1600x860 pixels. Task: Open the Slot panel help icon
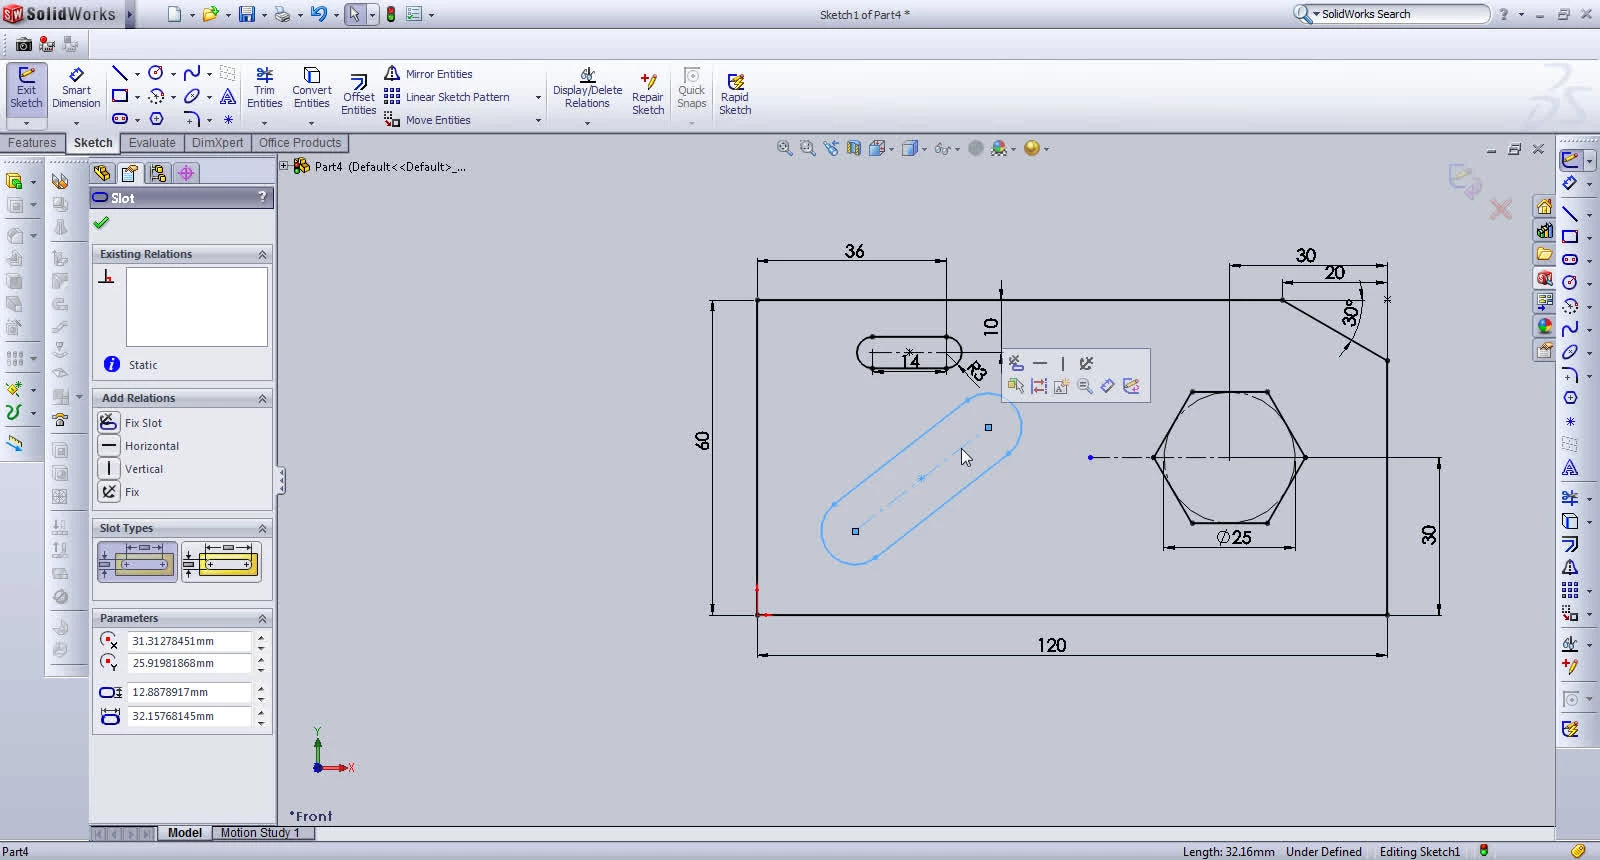coord(262,197)
